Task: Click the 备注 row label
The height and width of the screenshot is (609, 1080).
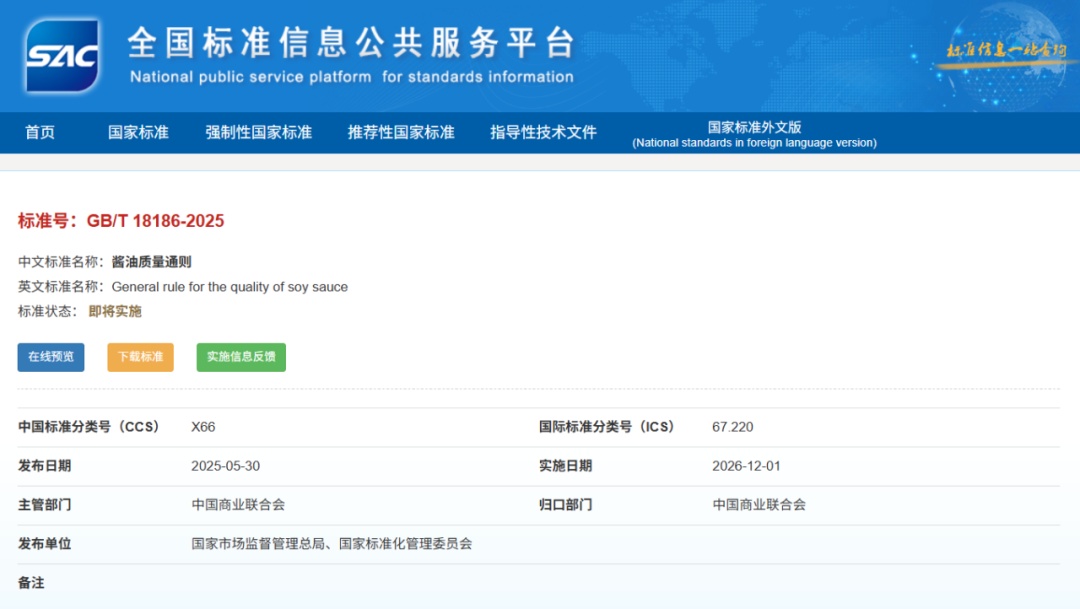Action: 31,584
